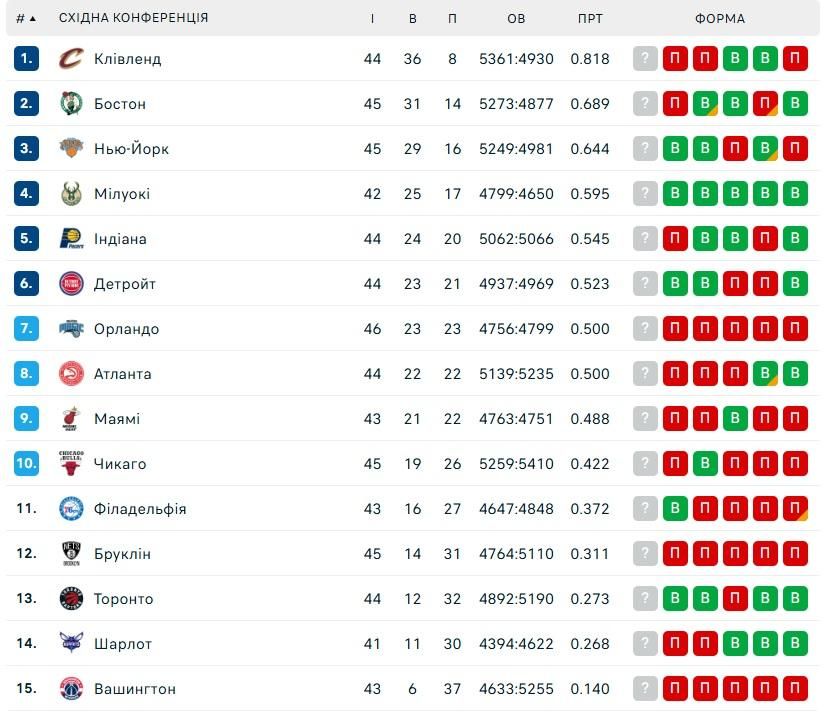Open the Філадельфія team page

tap(140, 509)
